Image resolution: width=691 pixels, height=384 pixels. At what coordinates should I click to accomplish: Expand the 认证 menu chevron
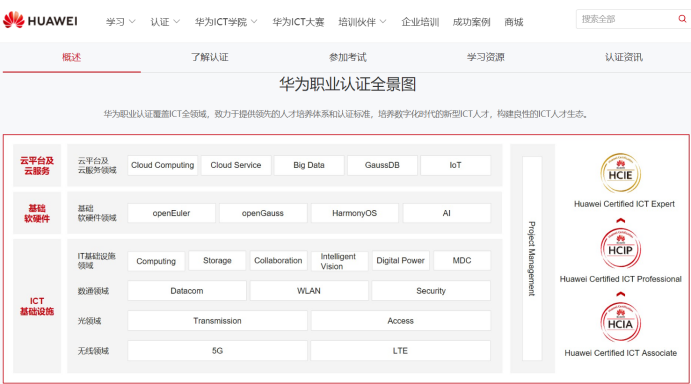[176, 21]
